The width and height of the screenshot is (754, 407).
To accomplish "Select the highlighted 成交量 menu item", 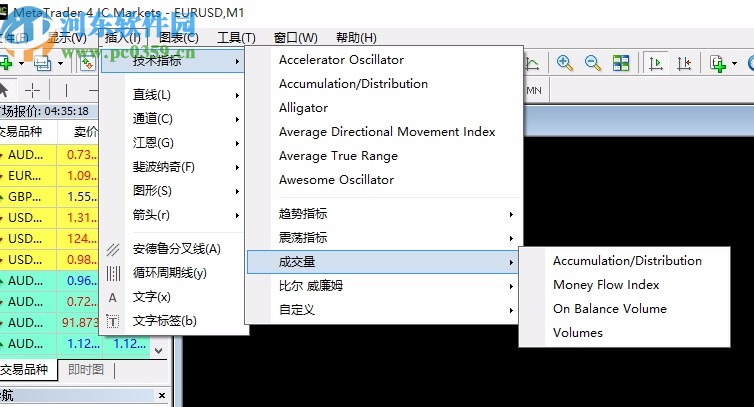I will 383,262.
